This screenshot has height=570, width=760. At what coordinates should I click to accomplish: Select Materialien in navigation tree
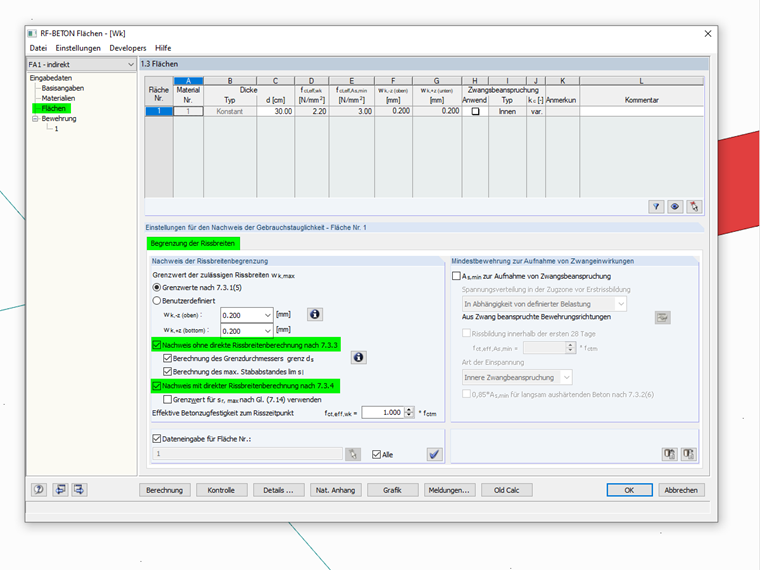(58, 98)
